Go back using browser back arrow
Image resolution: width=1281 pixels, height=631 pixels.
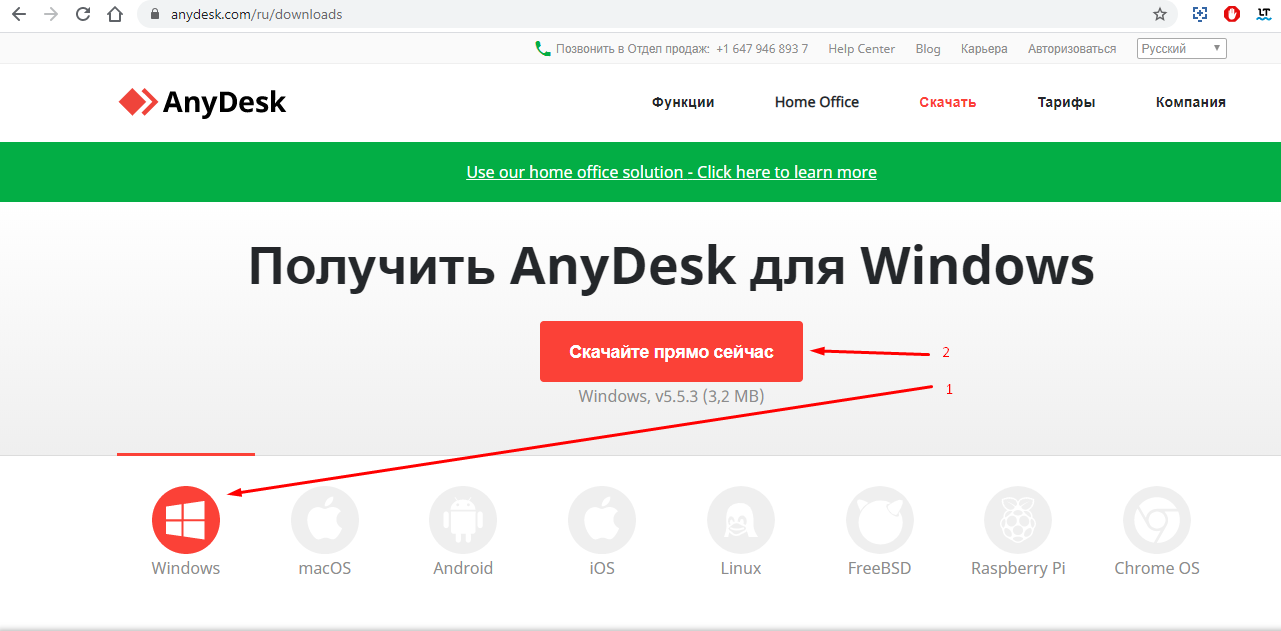tap(18, 15)
